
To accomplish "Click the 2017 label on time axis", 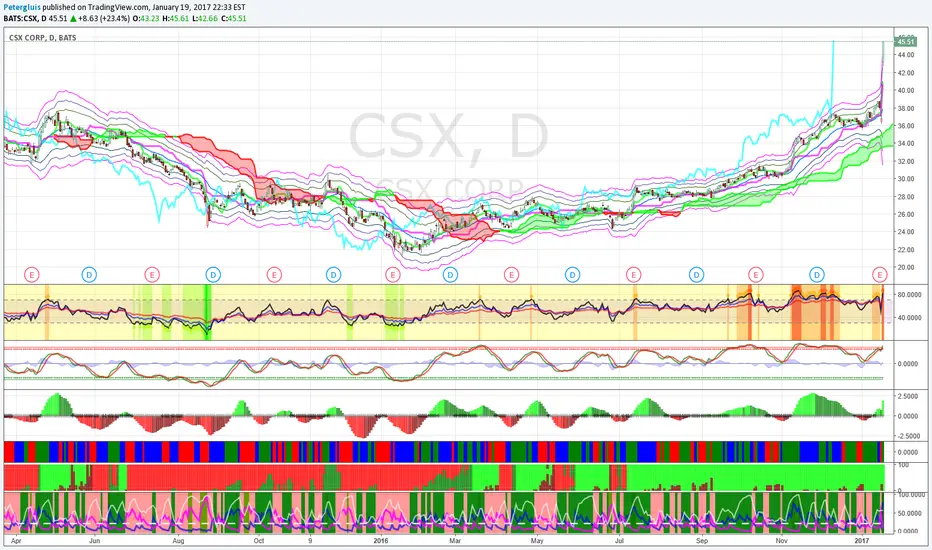I will tap(862, 541).
